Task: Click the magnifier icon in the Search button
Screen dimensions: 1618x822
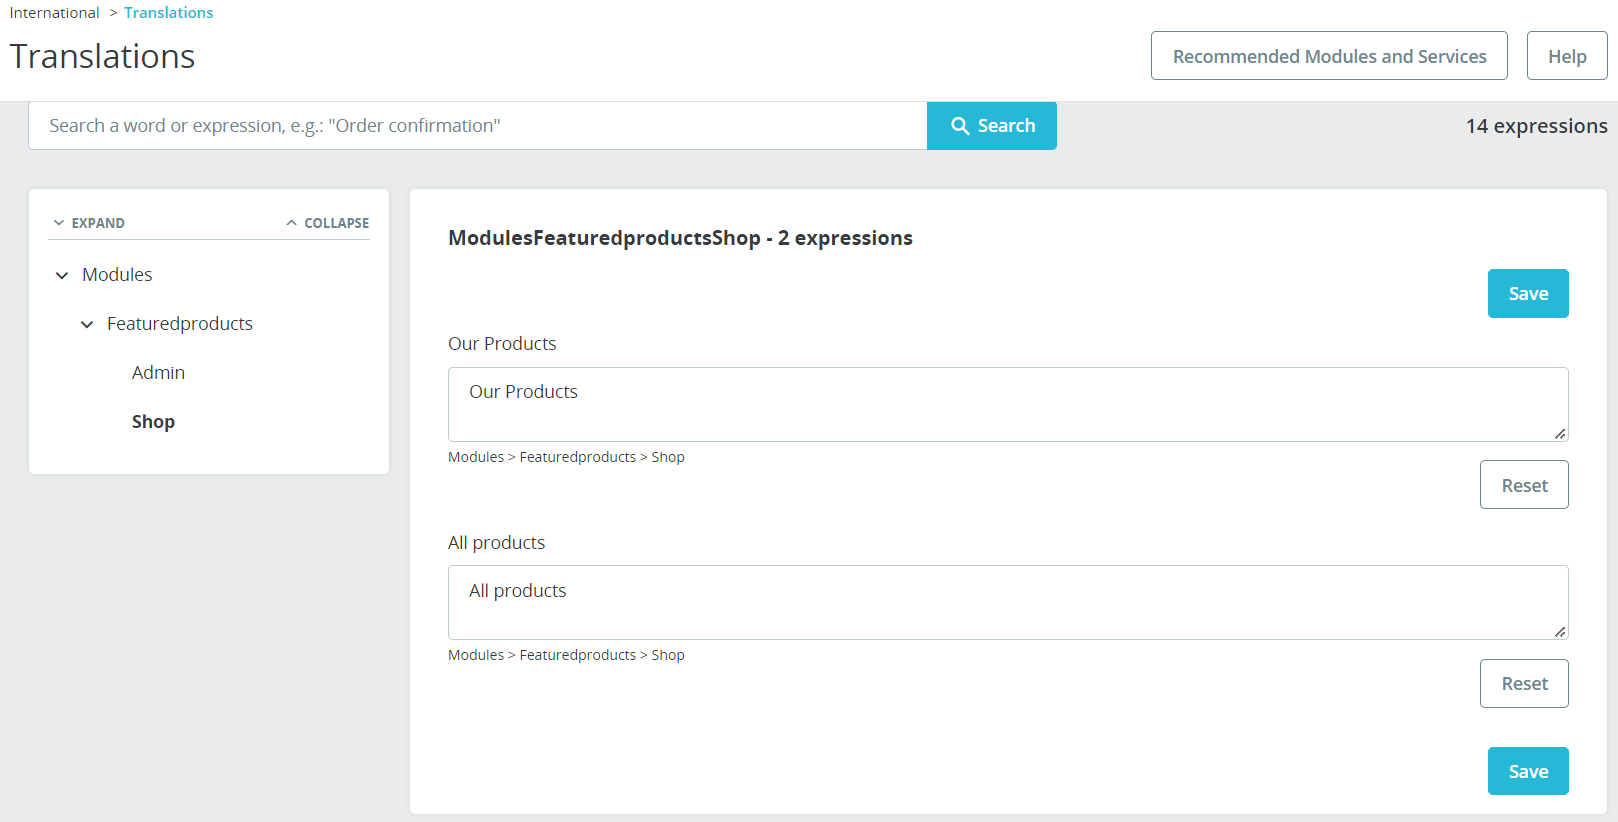Action: click(960, 126)
